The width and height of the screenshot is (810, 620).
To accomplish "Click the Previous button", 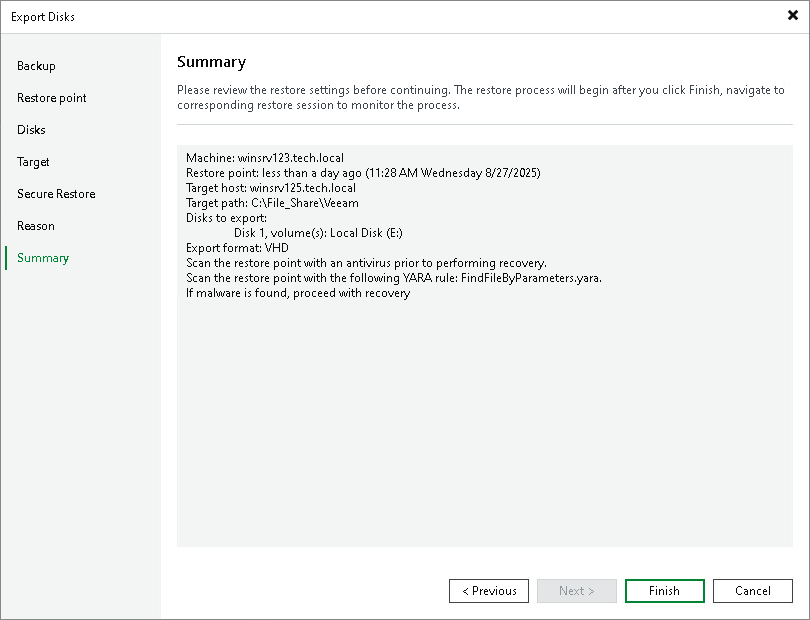I will coord(489,591).
